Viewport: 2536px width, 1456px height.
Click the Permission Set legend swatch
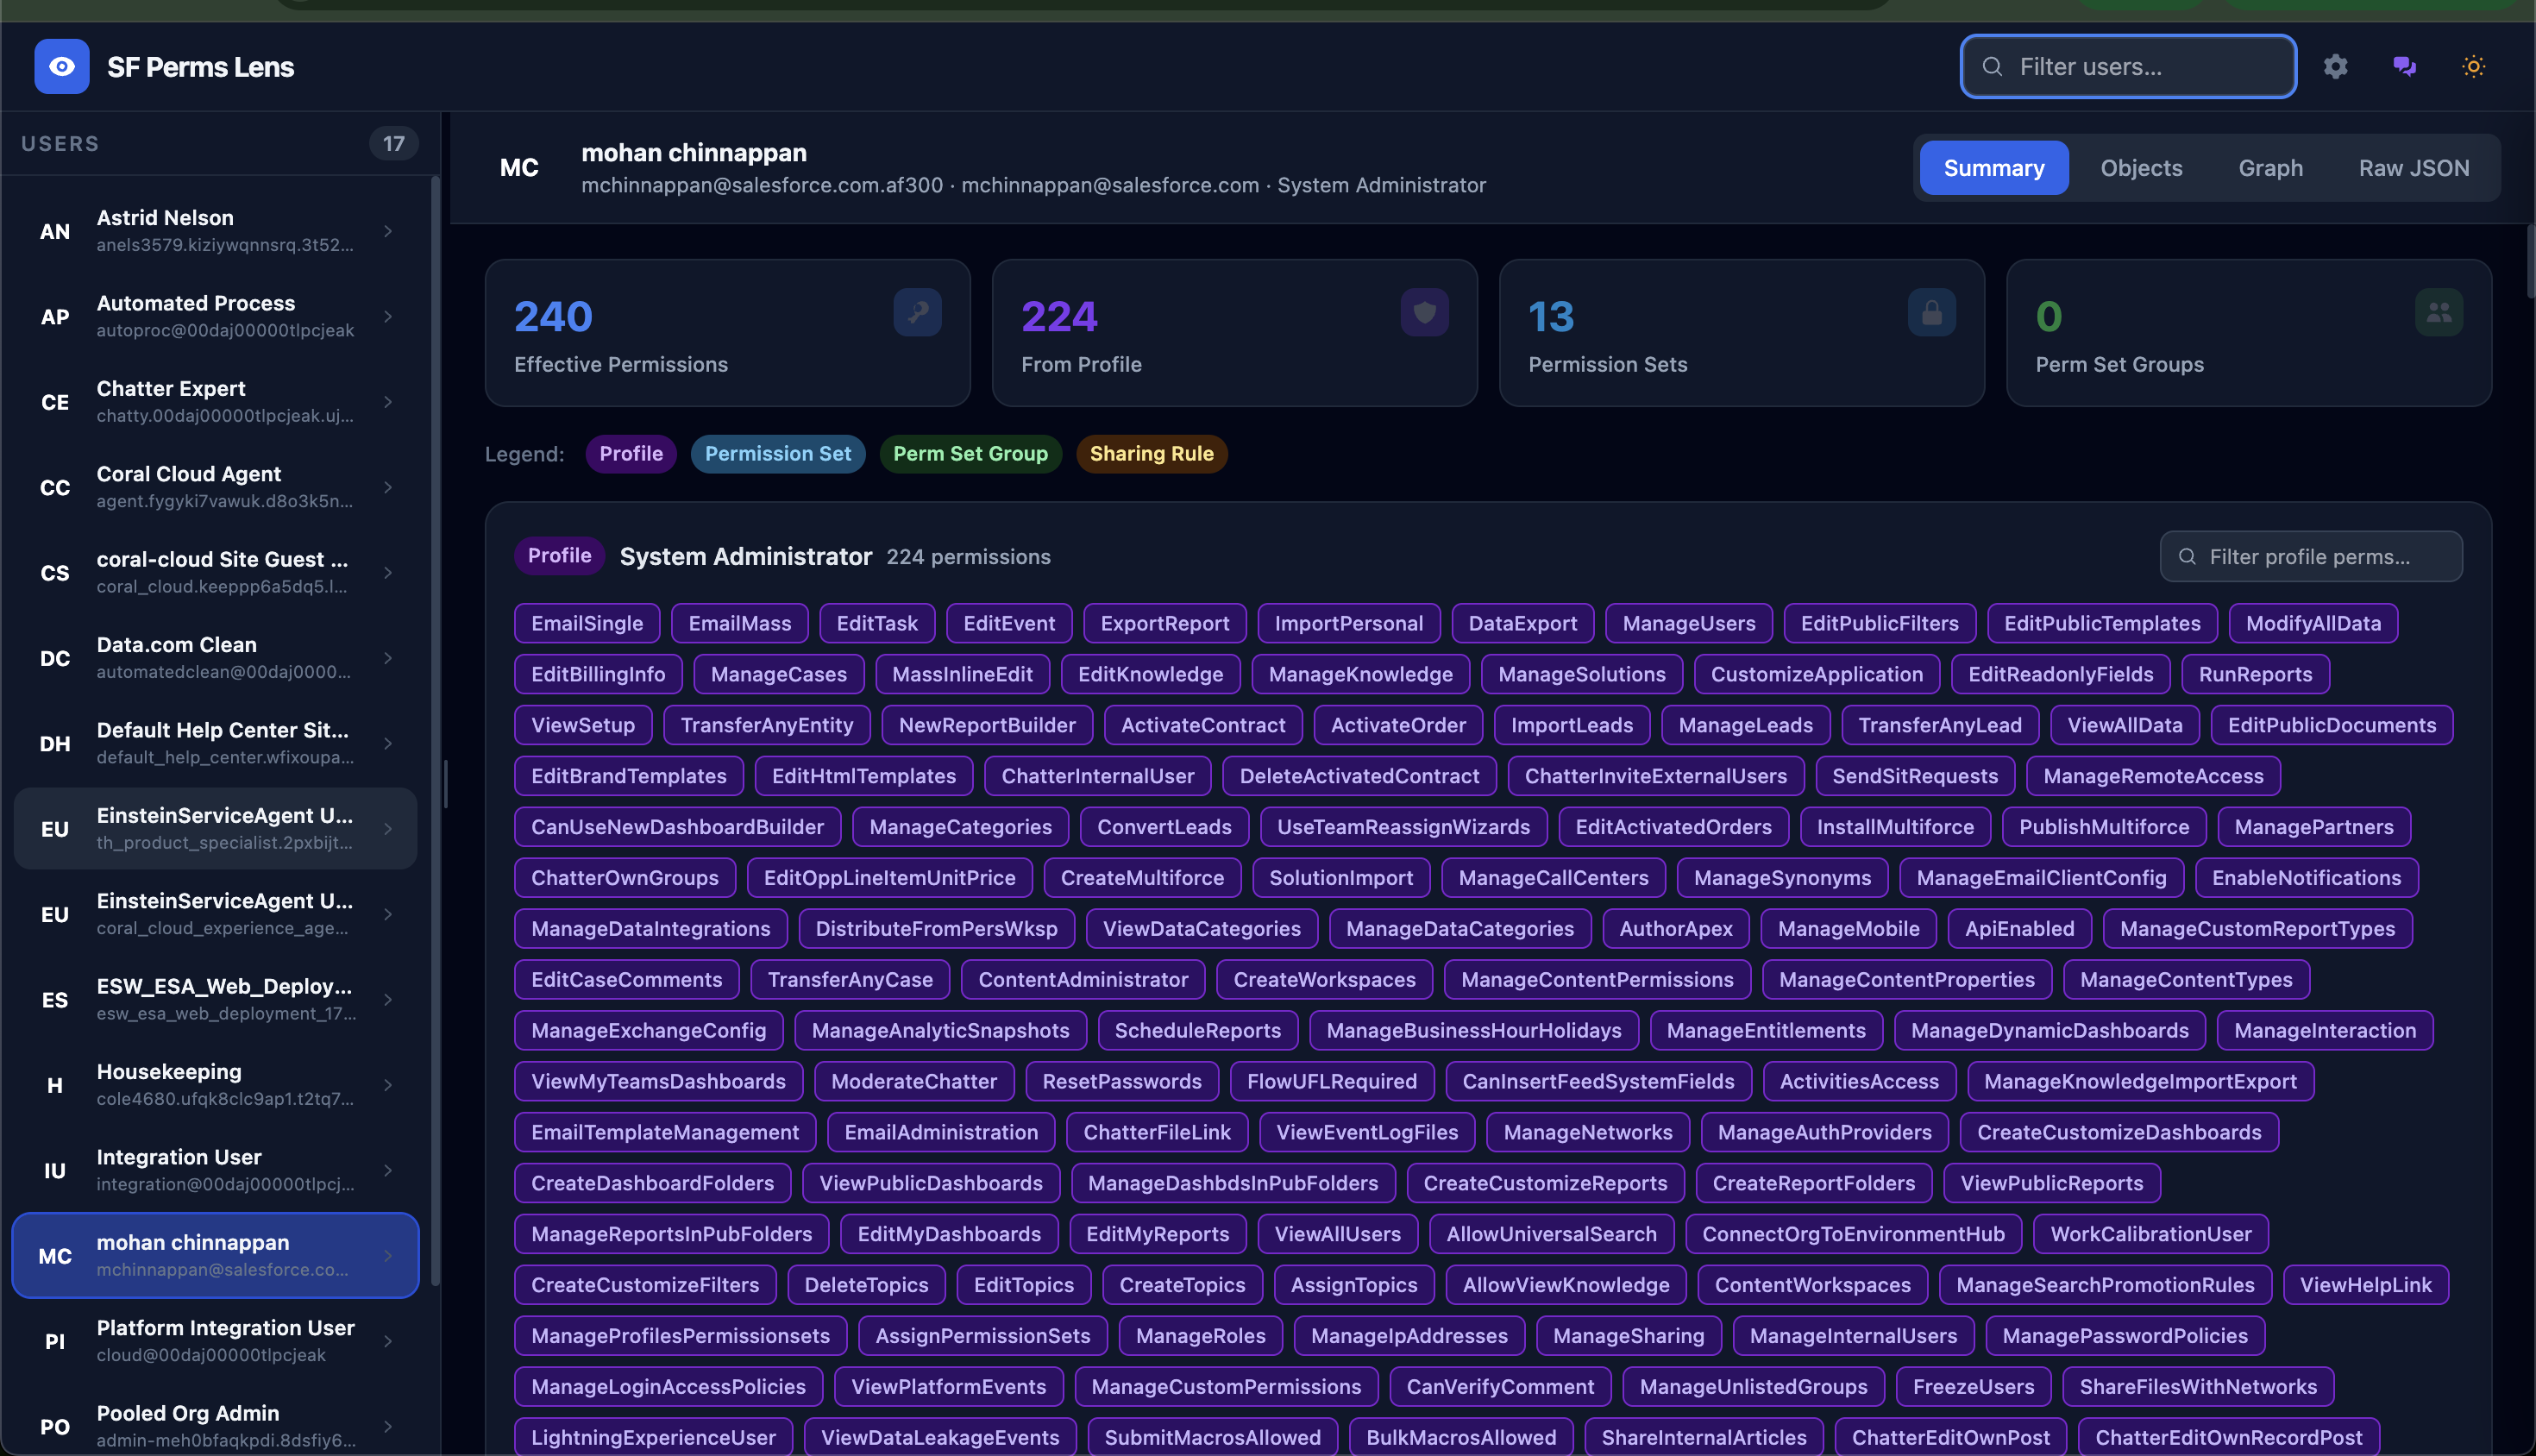tap(778, 454)
